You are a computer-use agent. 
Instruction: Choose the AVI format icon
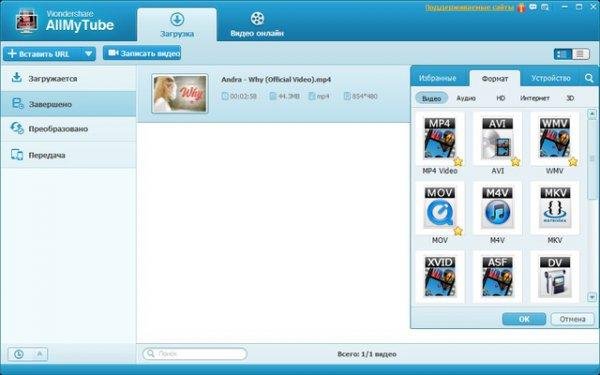click(497, 138)
